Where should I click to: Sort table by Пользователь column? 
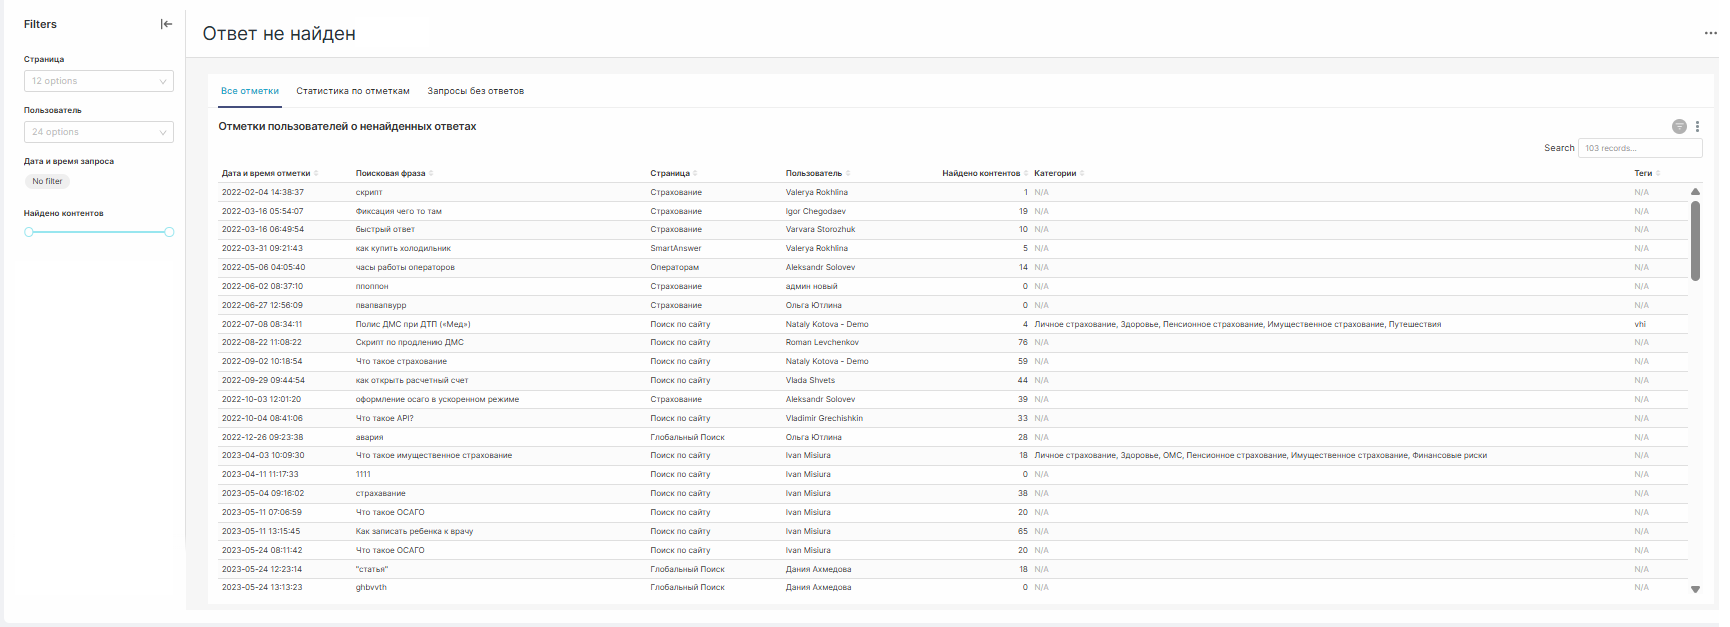pos(814,173)
